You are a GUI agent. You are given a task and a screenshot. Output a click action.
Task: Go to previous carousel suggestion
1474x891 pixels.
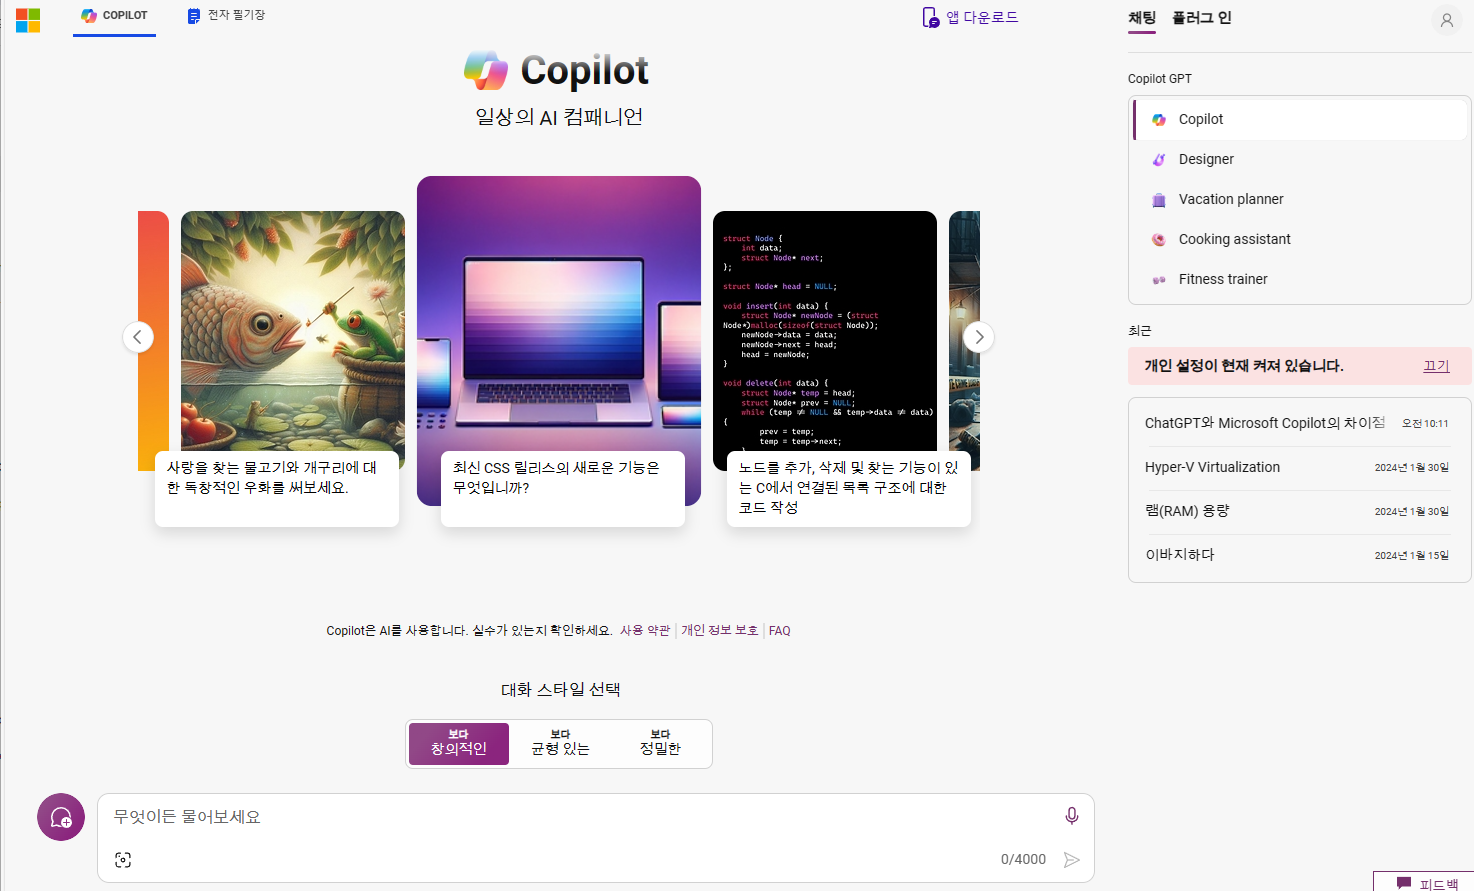point(138,337)
